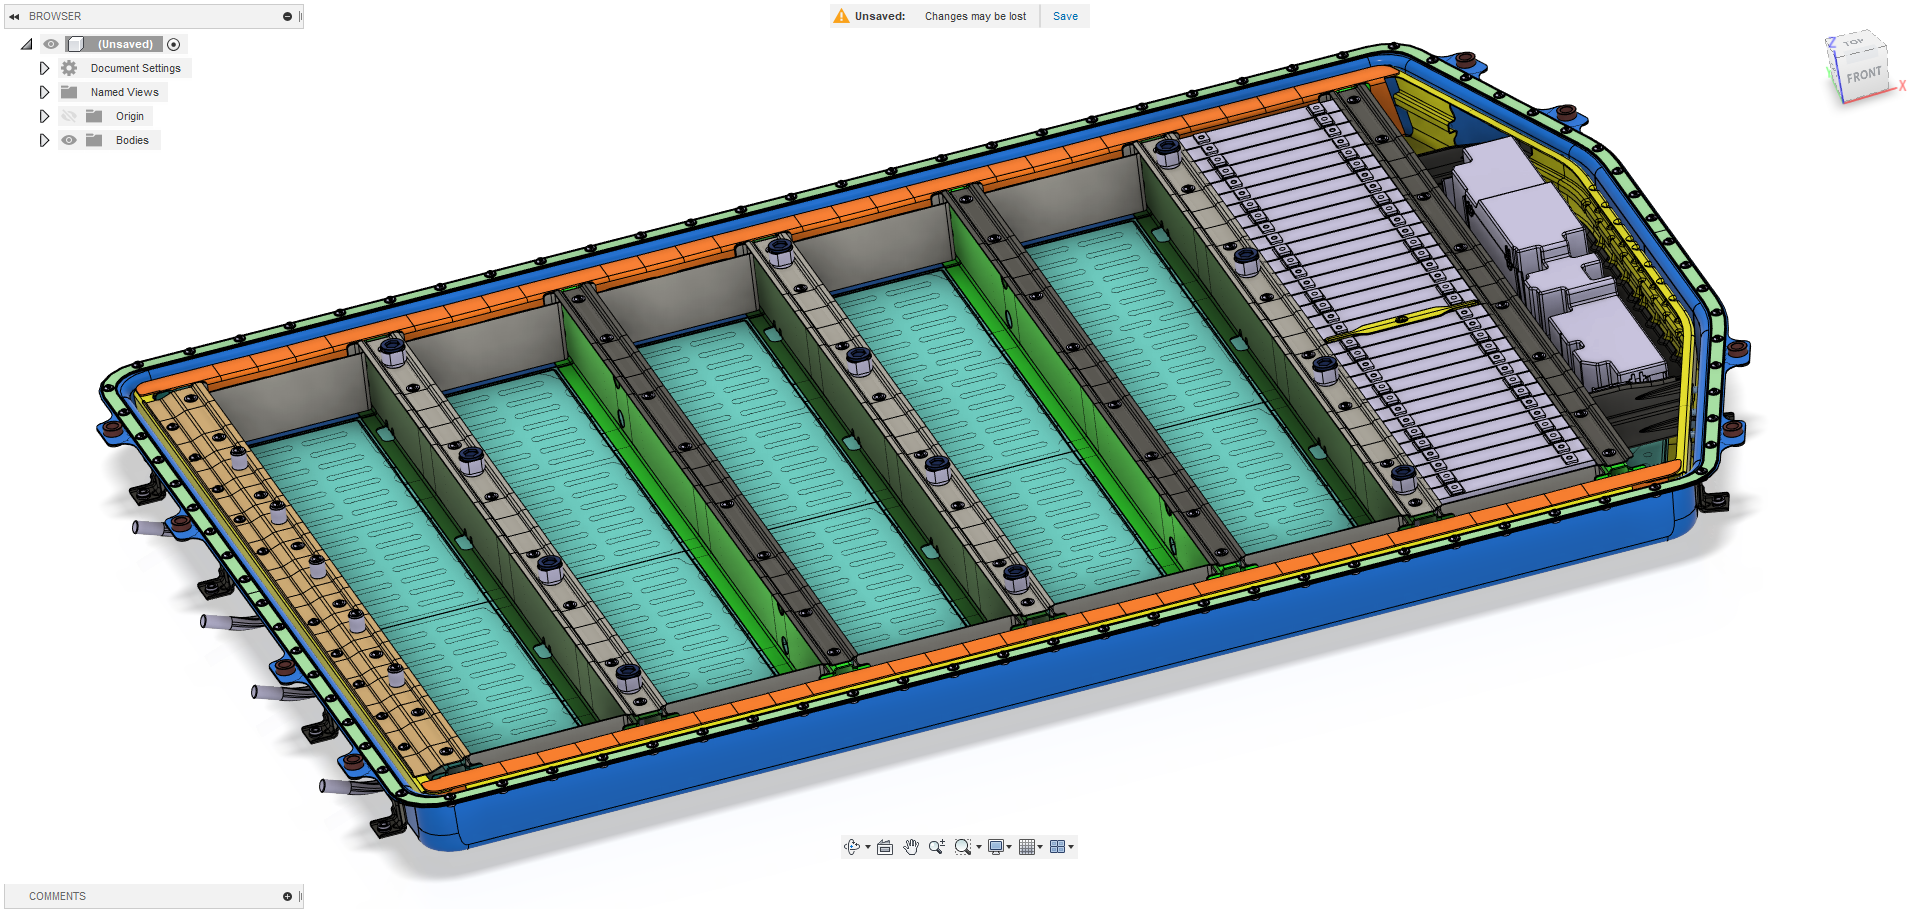Open the Grid and Snaps icon

pos(1026,847)
